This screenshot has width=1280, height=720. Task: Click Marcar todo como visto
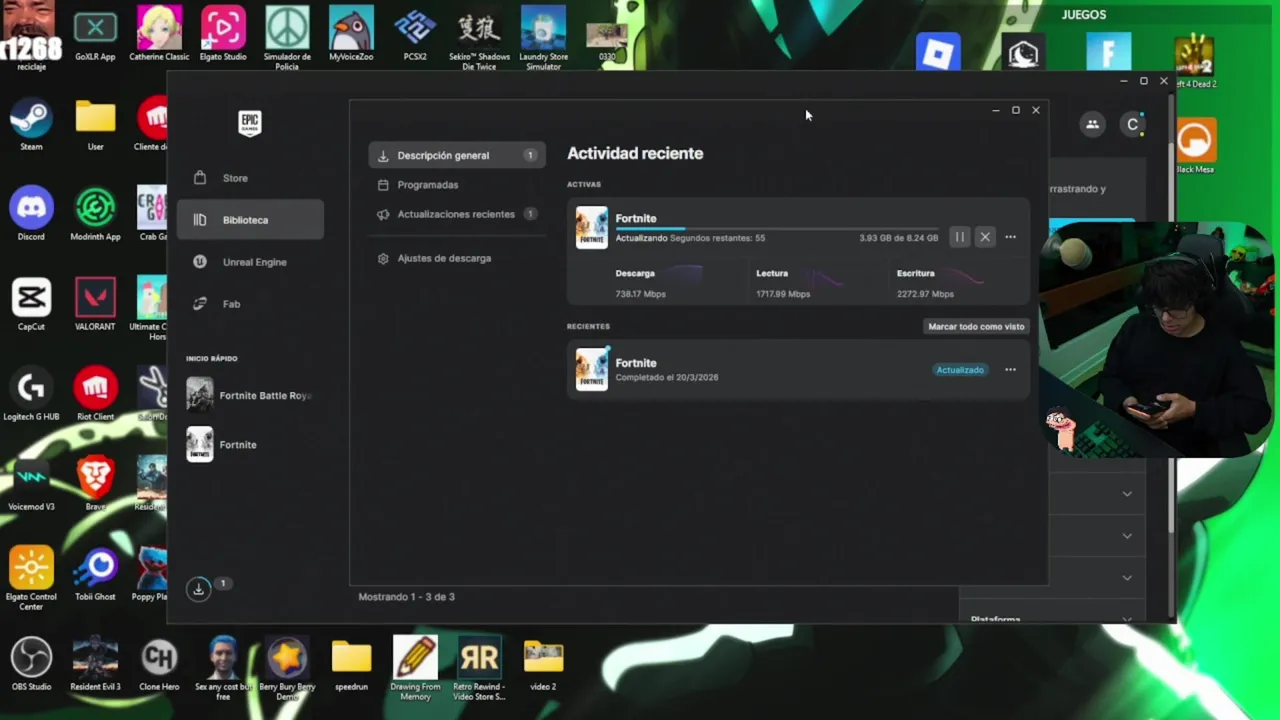click(976, 326)
